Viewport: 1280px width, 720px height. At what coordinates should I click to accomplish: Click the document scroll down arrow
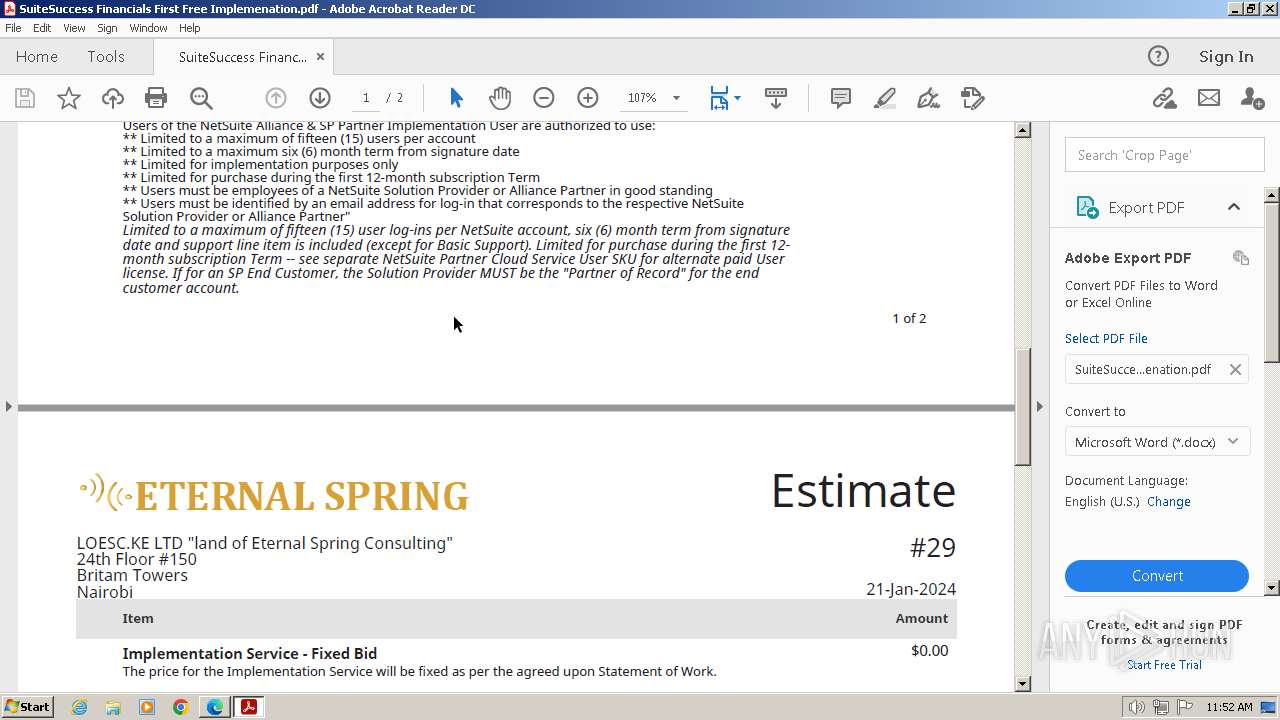click(x=1023, y=684)
